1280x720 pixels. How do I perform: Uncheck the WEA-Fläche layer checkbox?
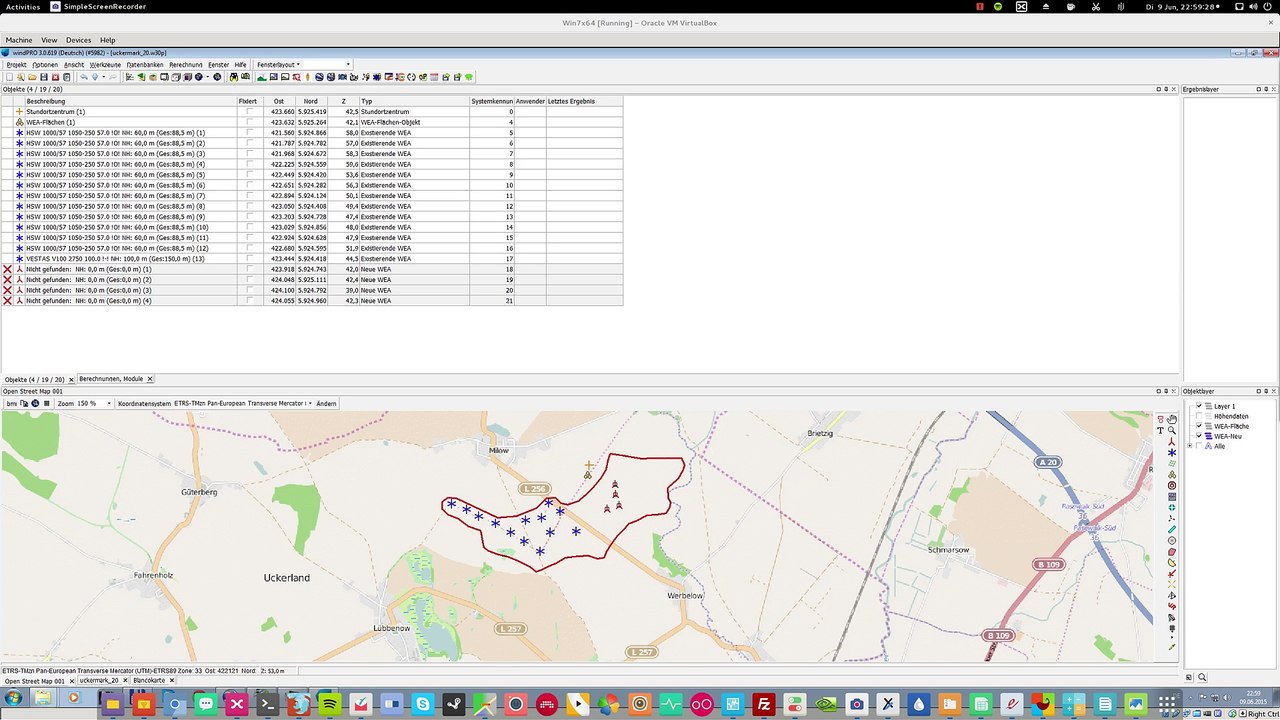1199,426
